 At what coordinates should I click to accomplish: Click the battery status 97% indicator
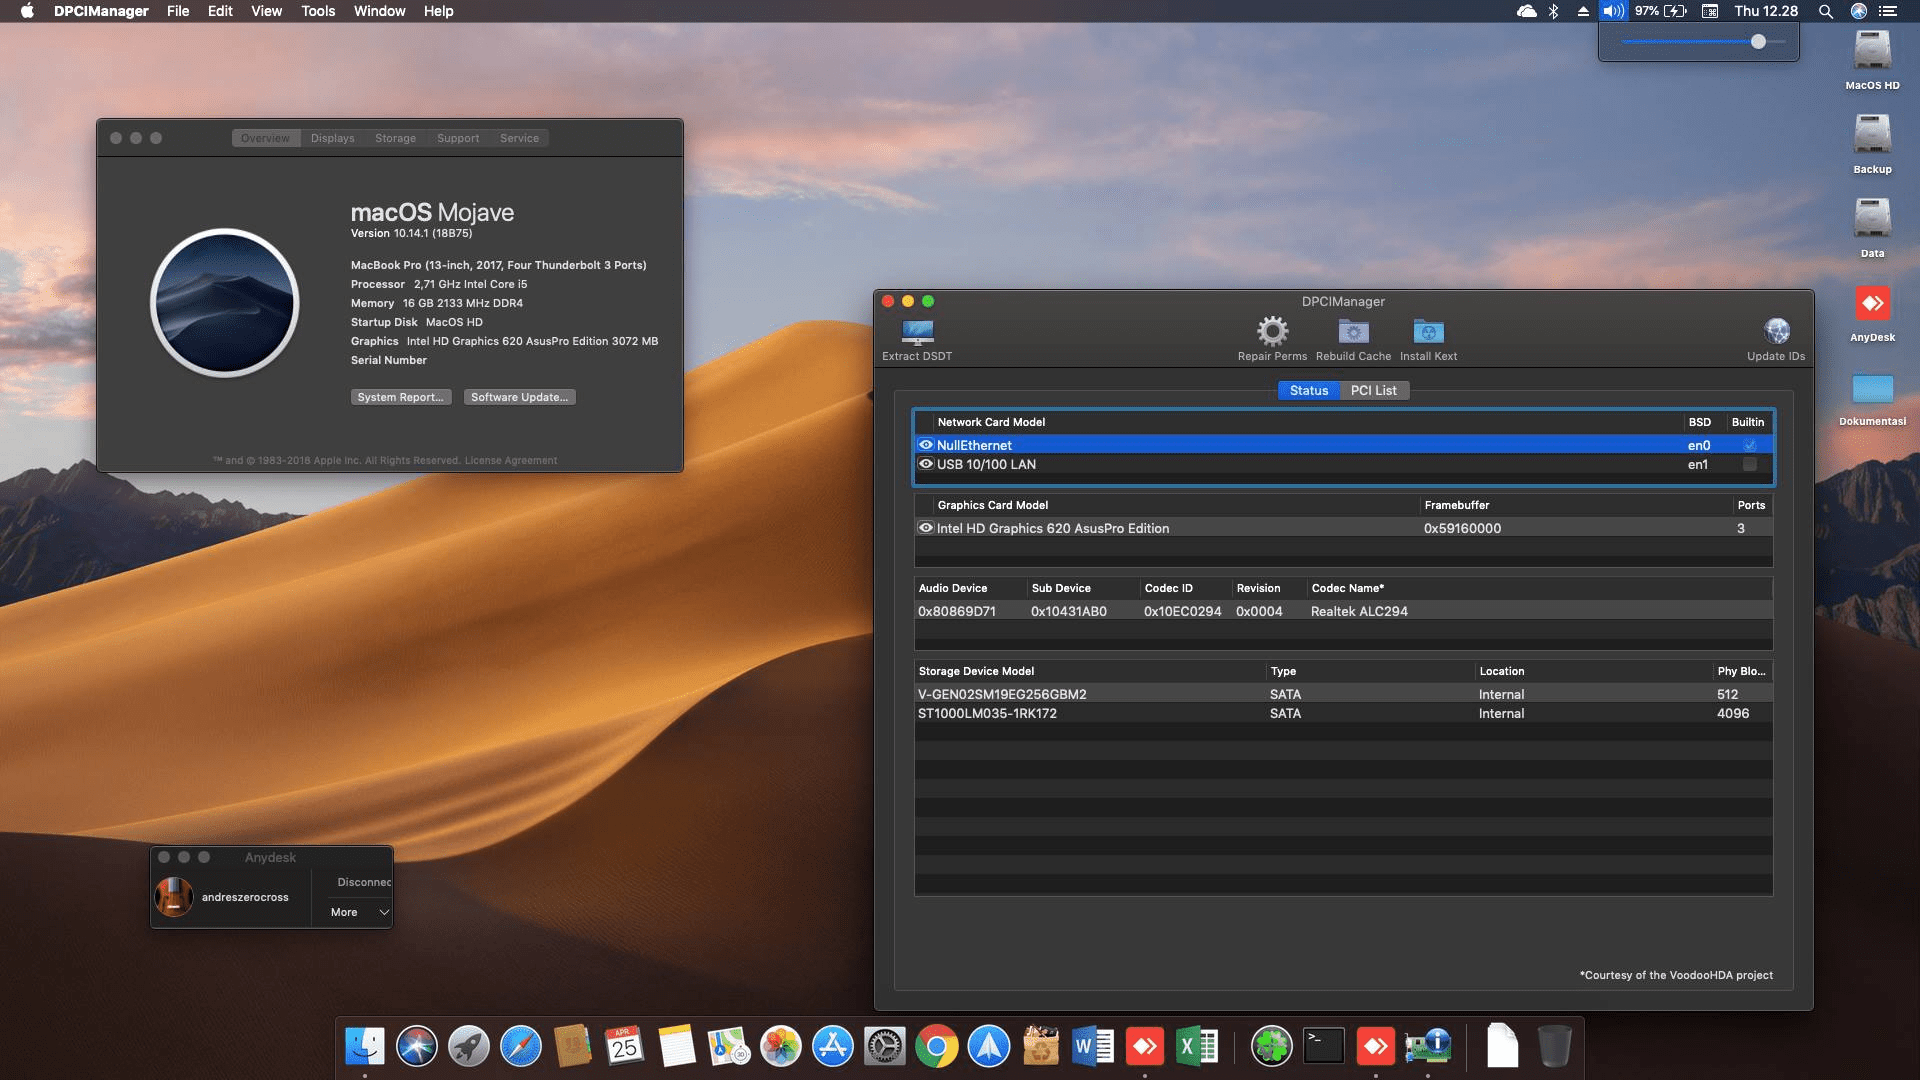coord(1660,11)
